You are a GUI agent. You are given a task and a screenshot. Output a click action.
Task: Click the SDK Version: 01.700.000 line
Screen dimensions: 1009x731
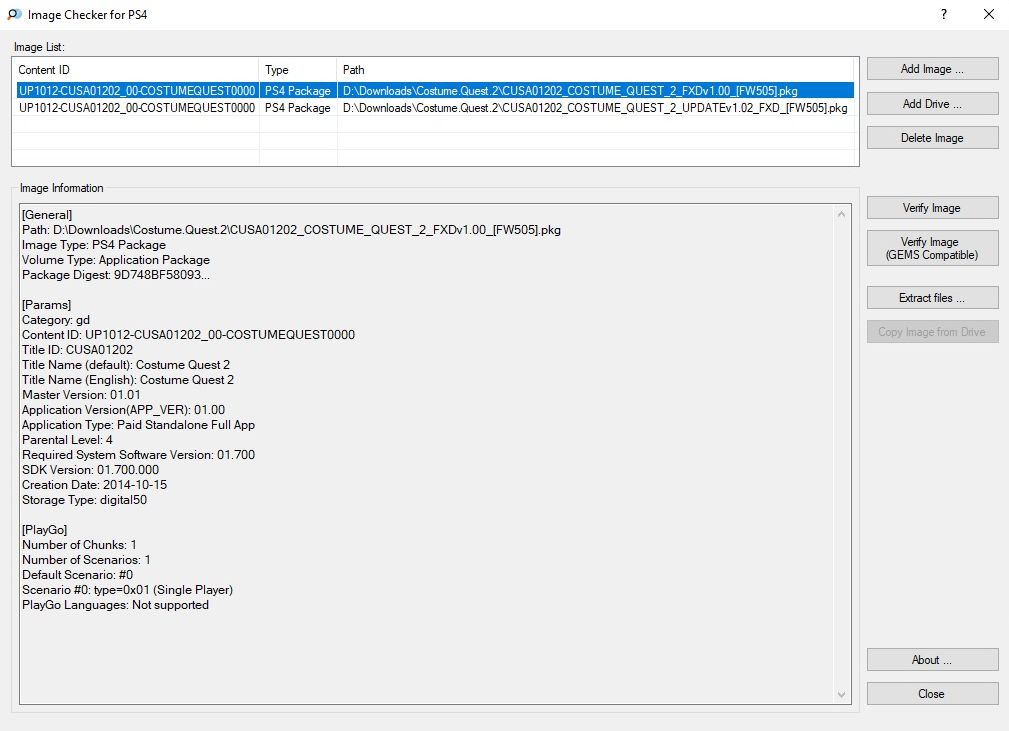pyautogui.click(x=90, y=470)
